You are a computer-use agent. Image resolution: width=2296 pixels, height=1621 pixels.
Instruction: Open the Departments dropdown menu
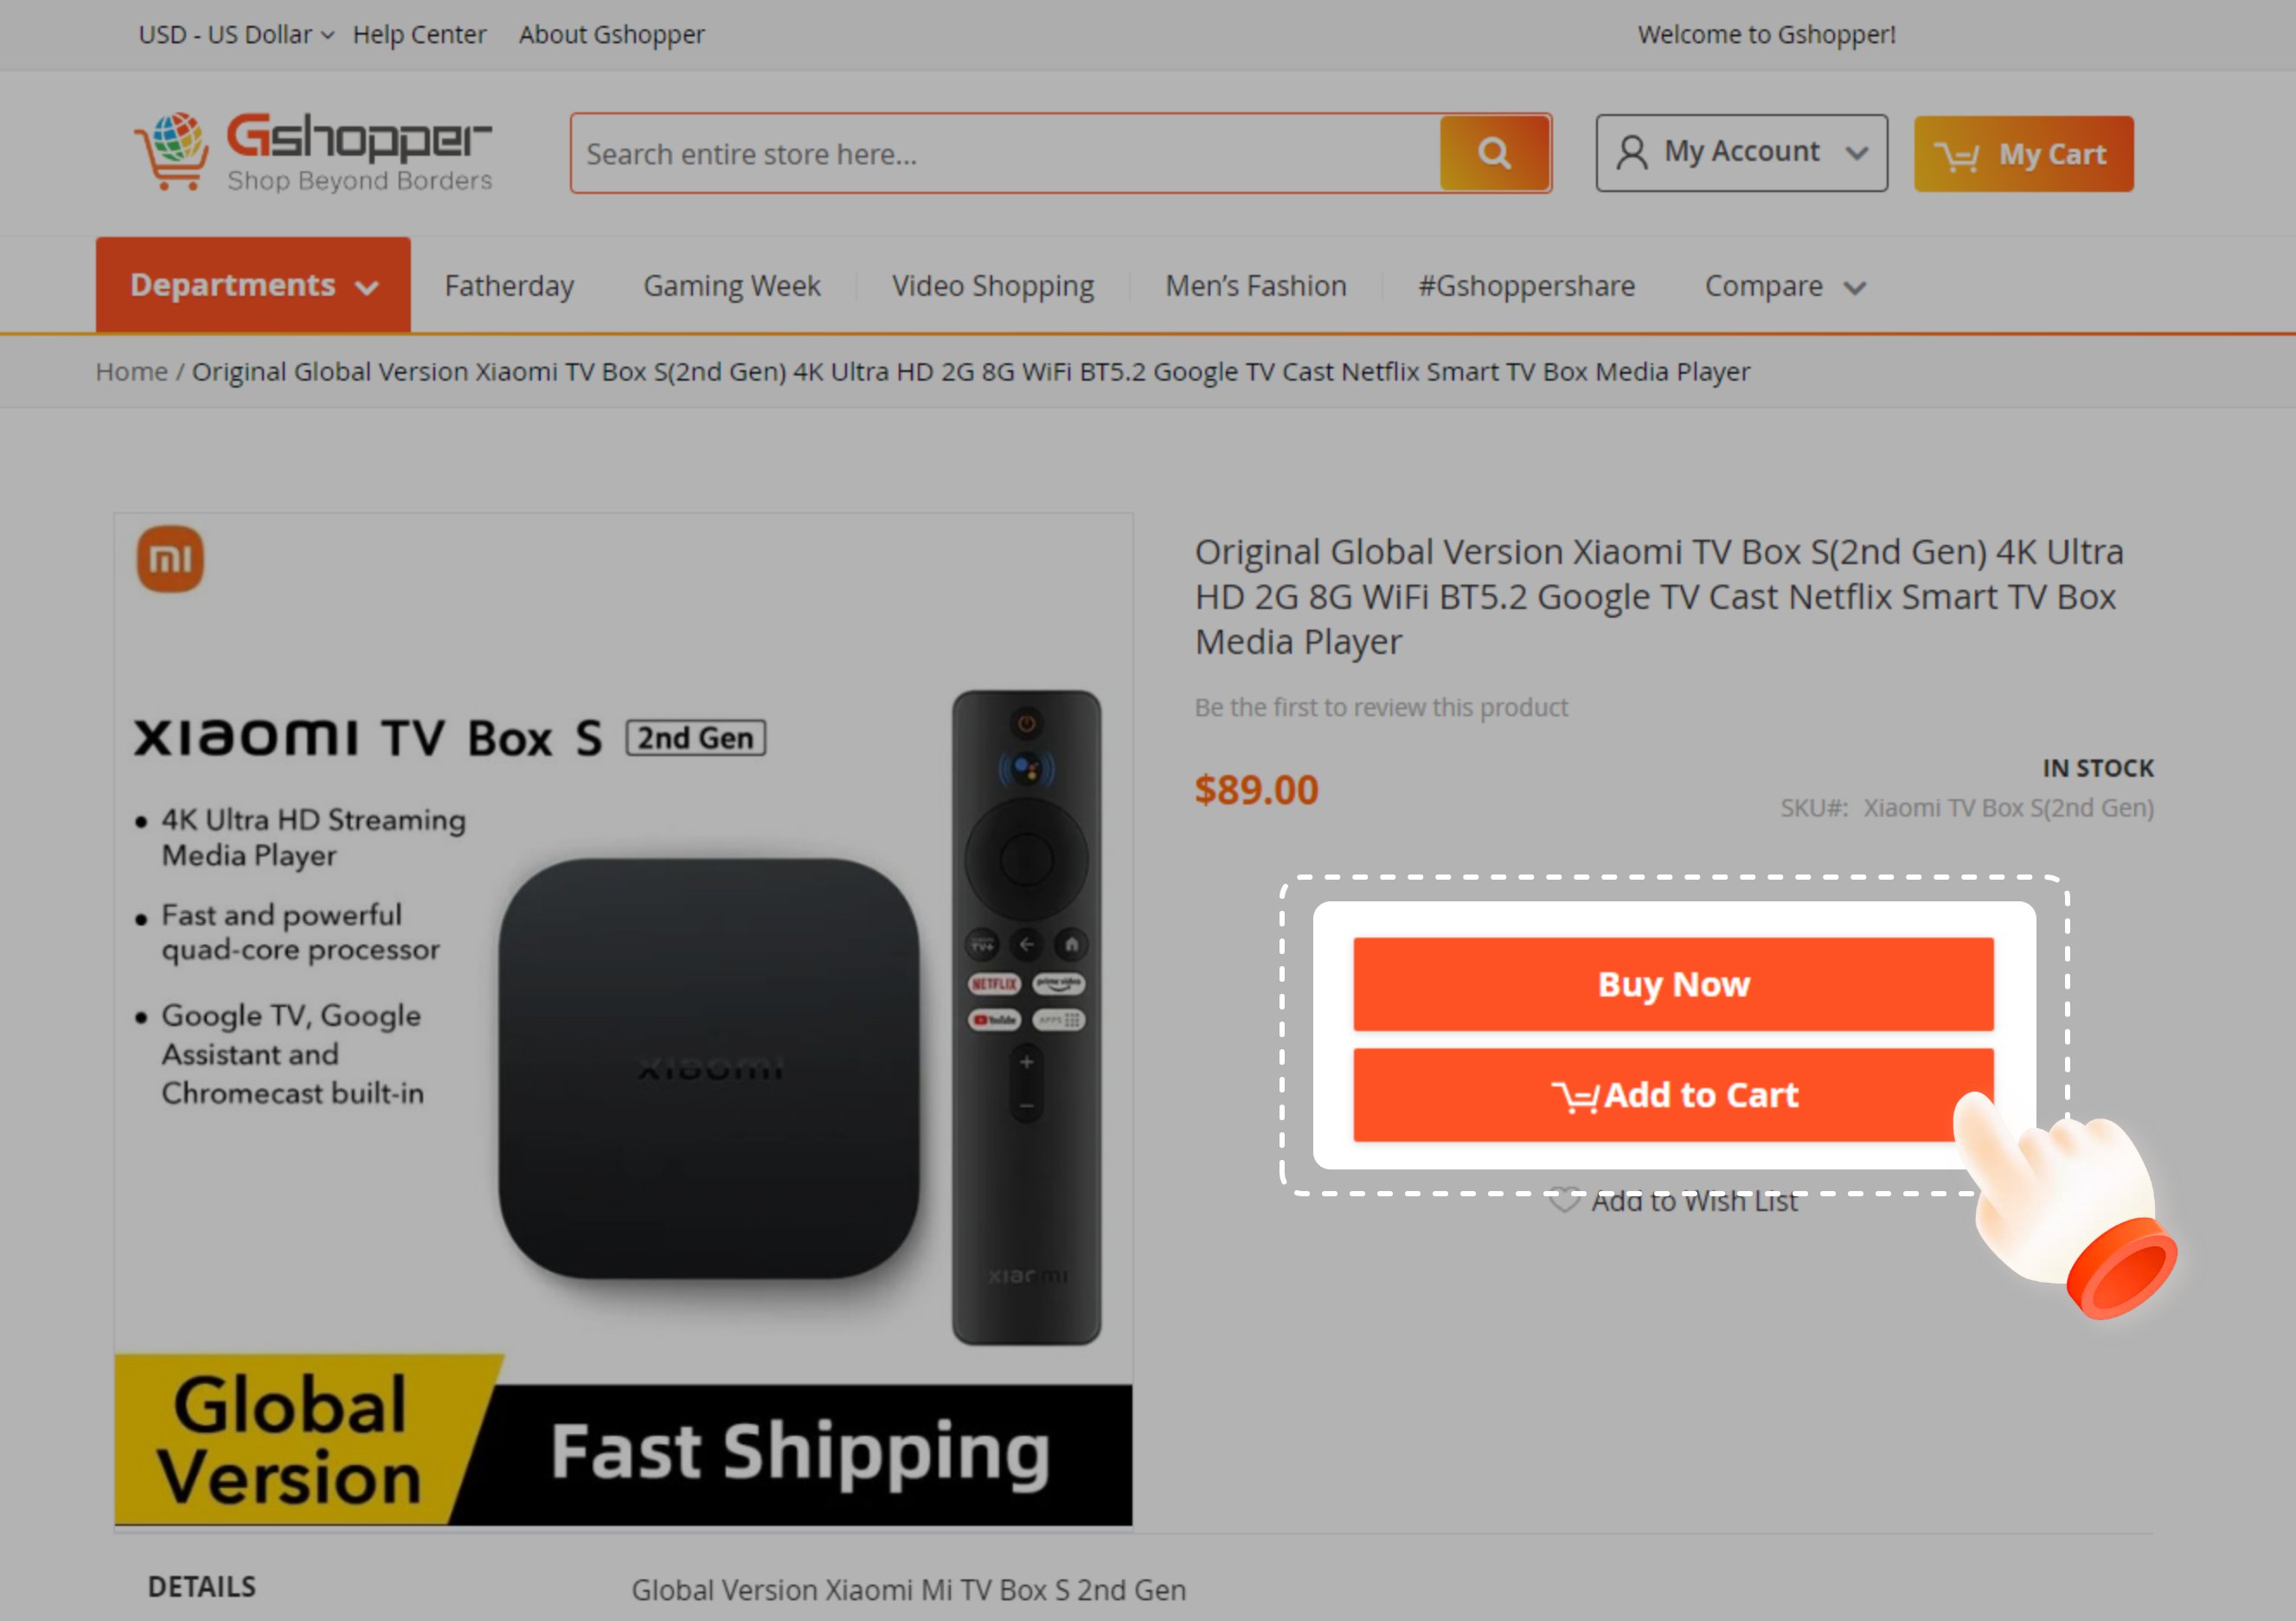click(253, 285)
